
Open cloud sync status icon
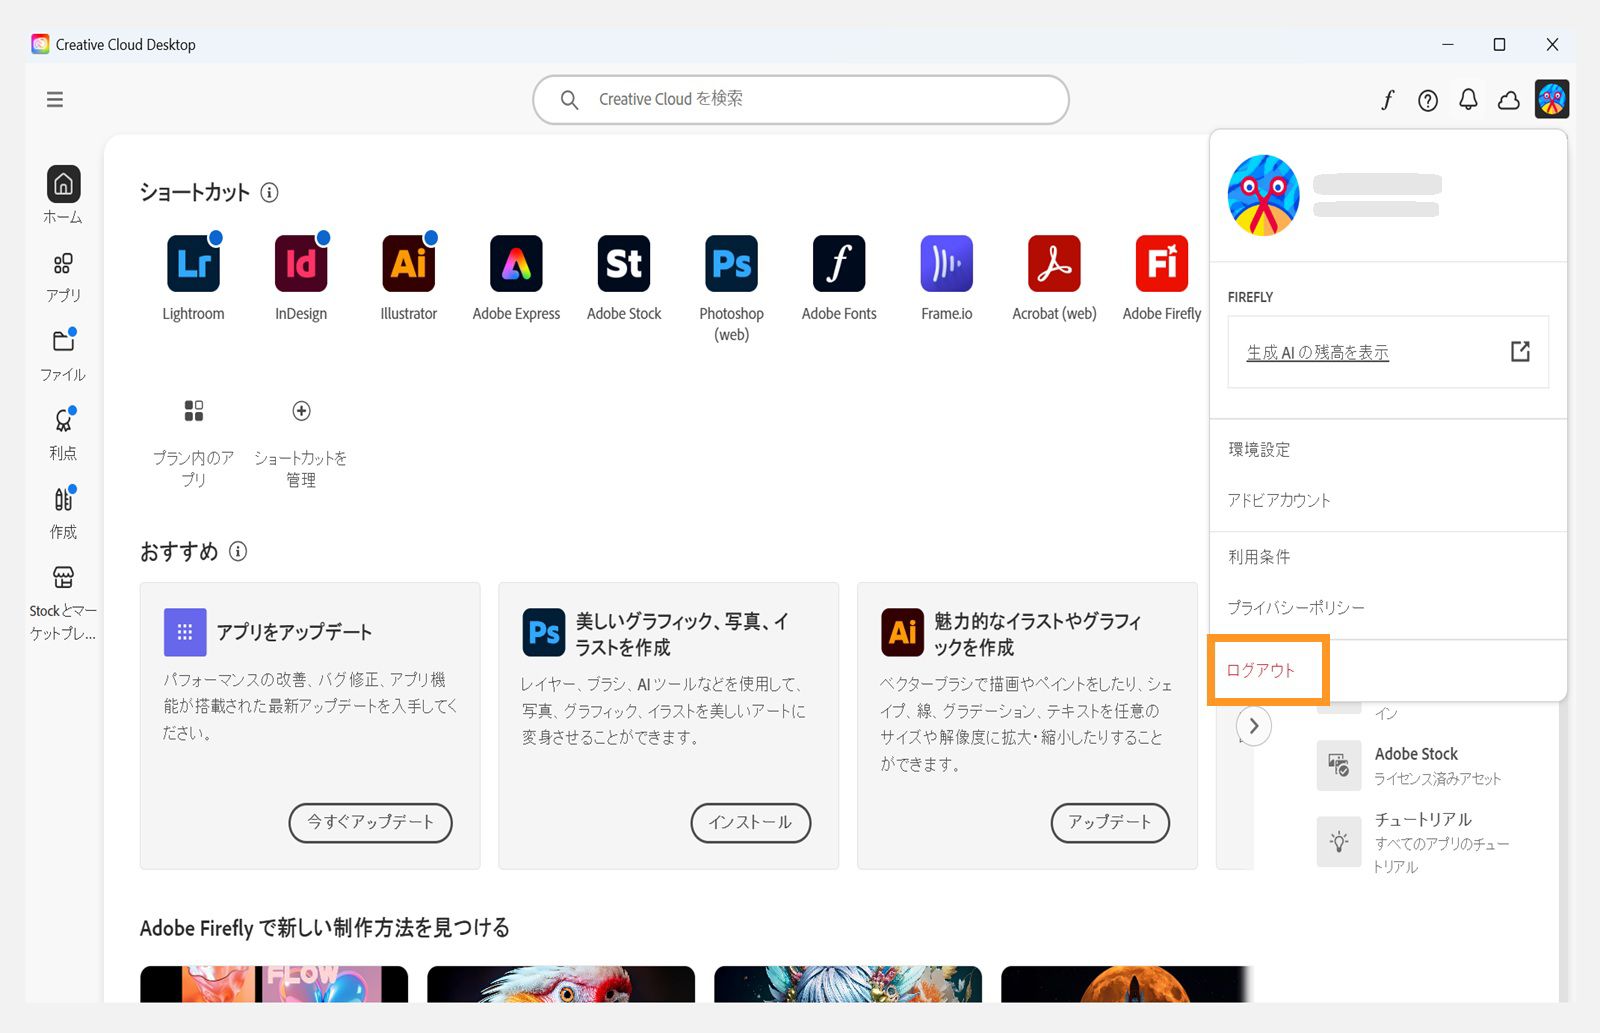(x=1509, y=100)
